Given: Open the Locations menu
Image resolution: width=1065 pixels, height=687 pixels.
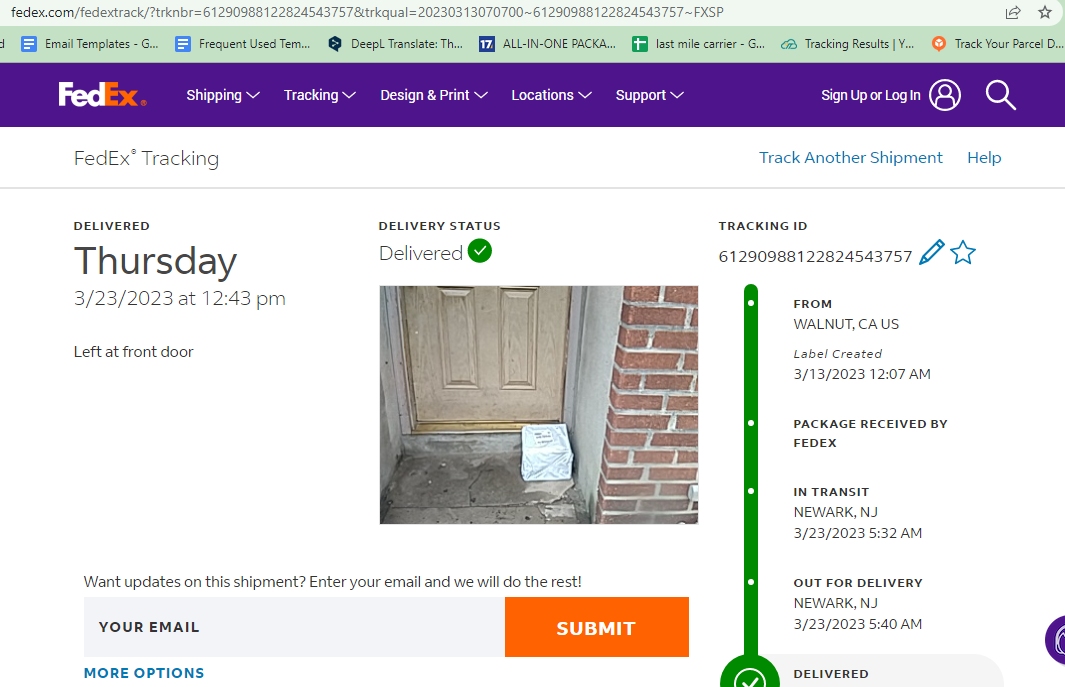Looking at the screenshot, I should (x=552, y=95).
